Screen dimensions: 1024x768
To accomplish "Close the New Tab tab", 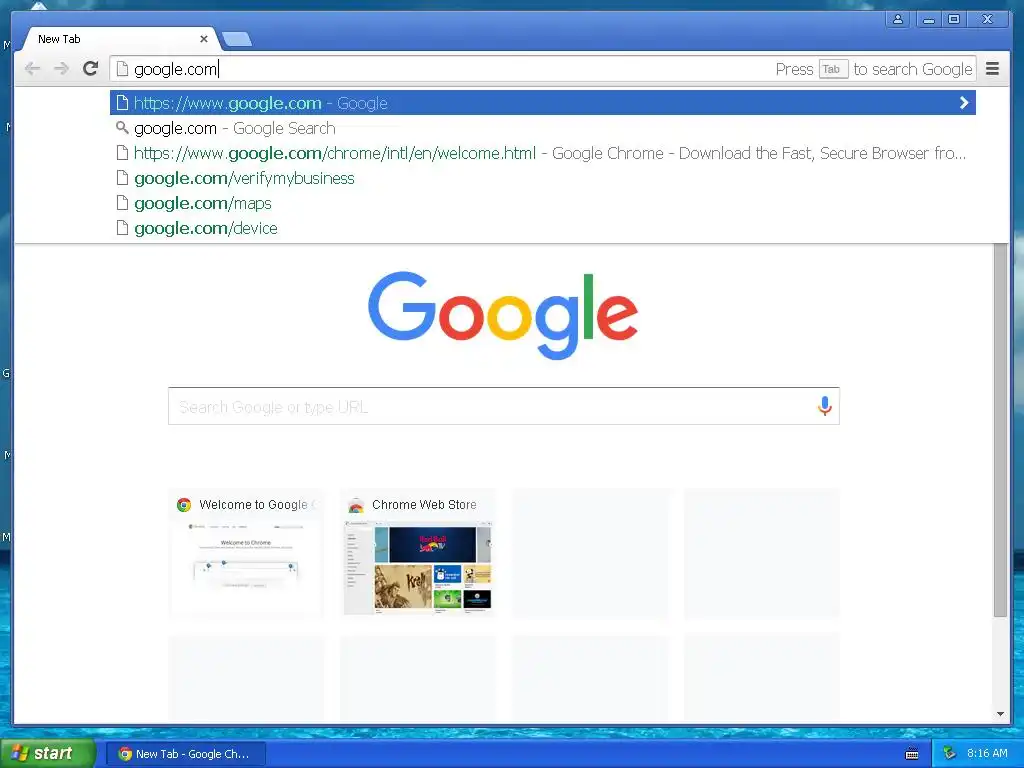I will coord(204,39).
